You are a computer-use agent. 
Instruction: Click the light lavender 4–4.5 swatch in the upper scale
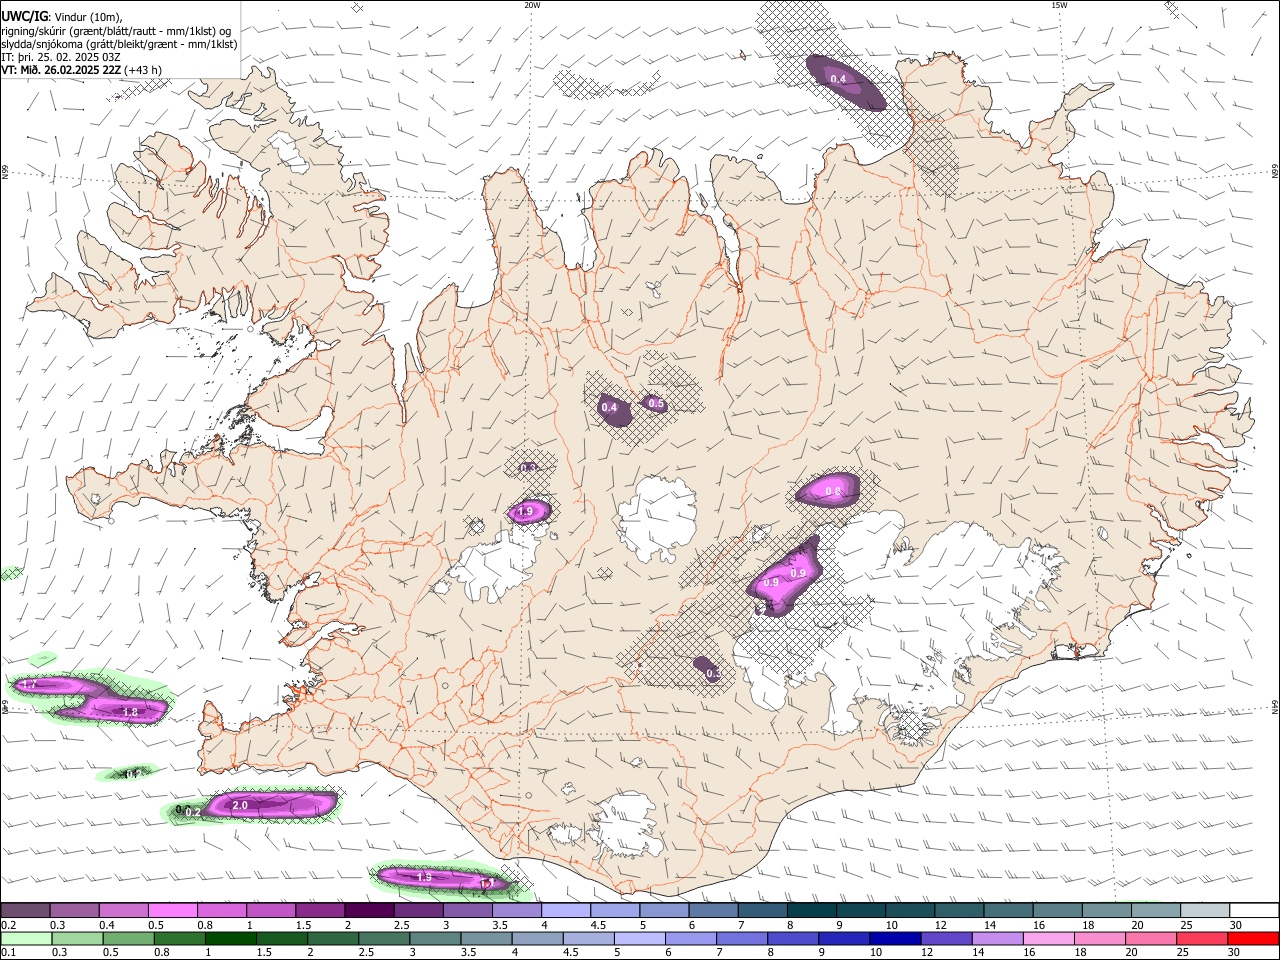[x=566, y=910]
